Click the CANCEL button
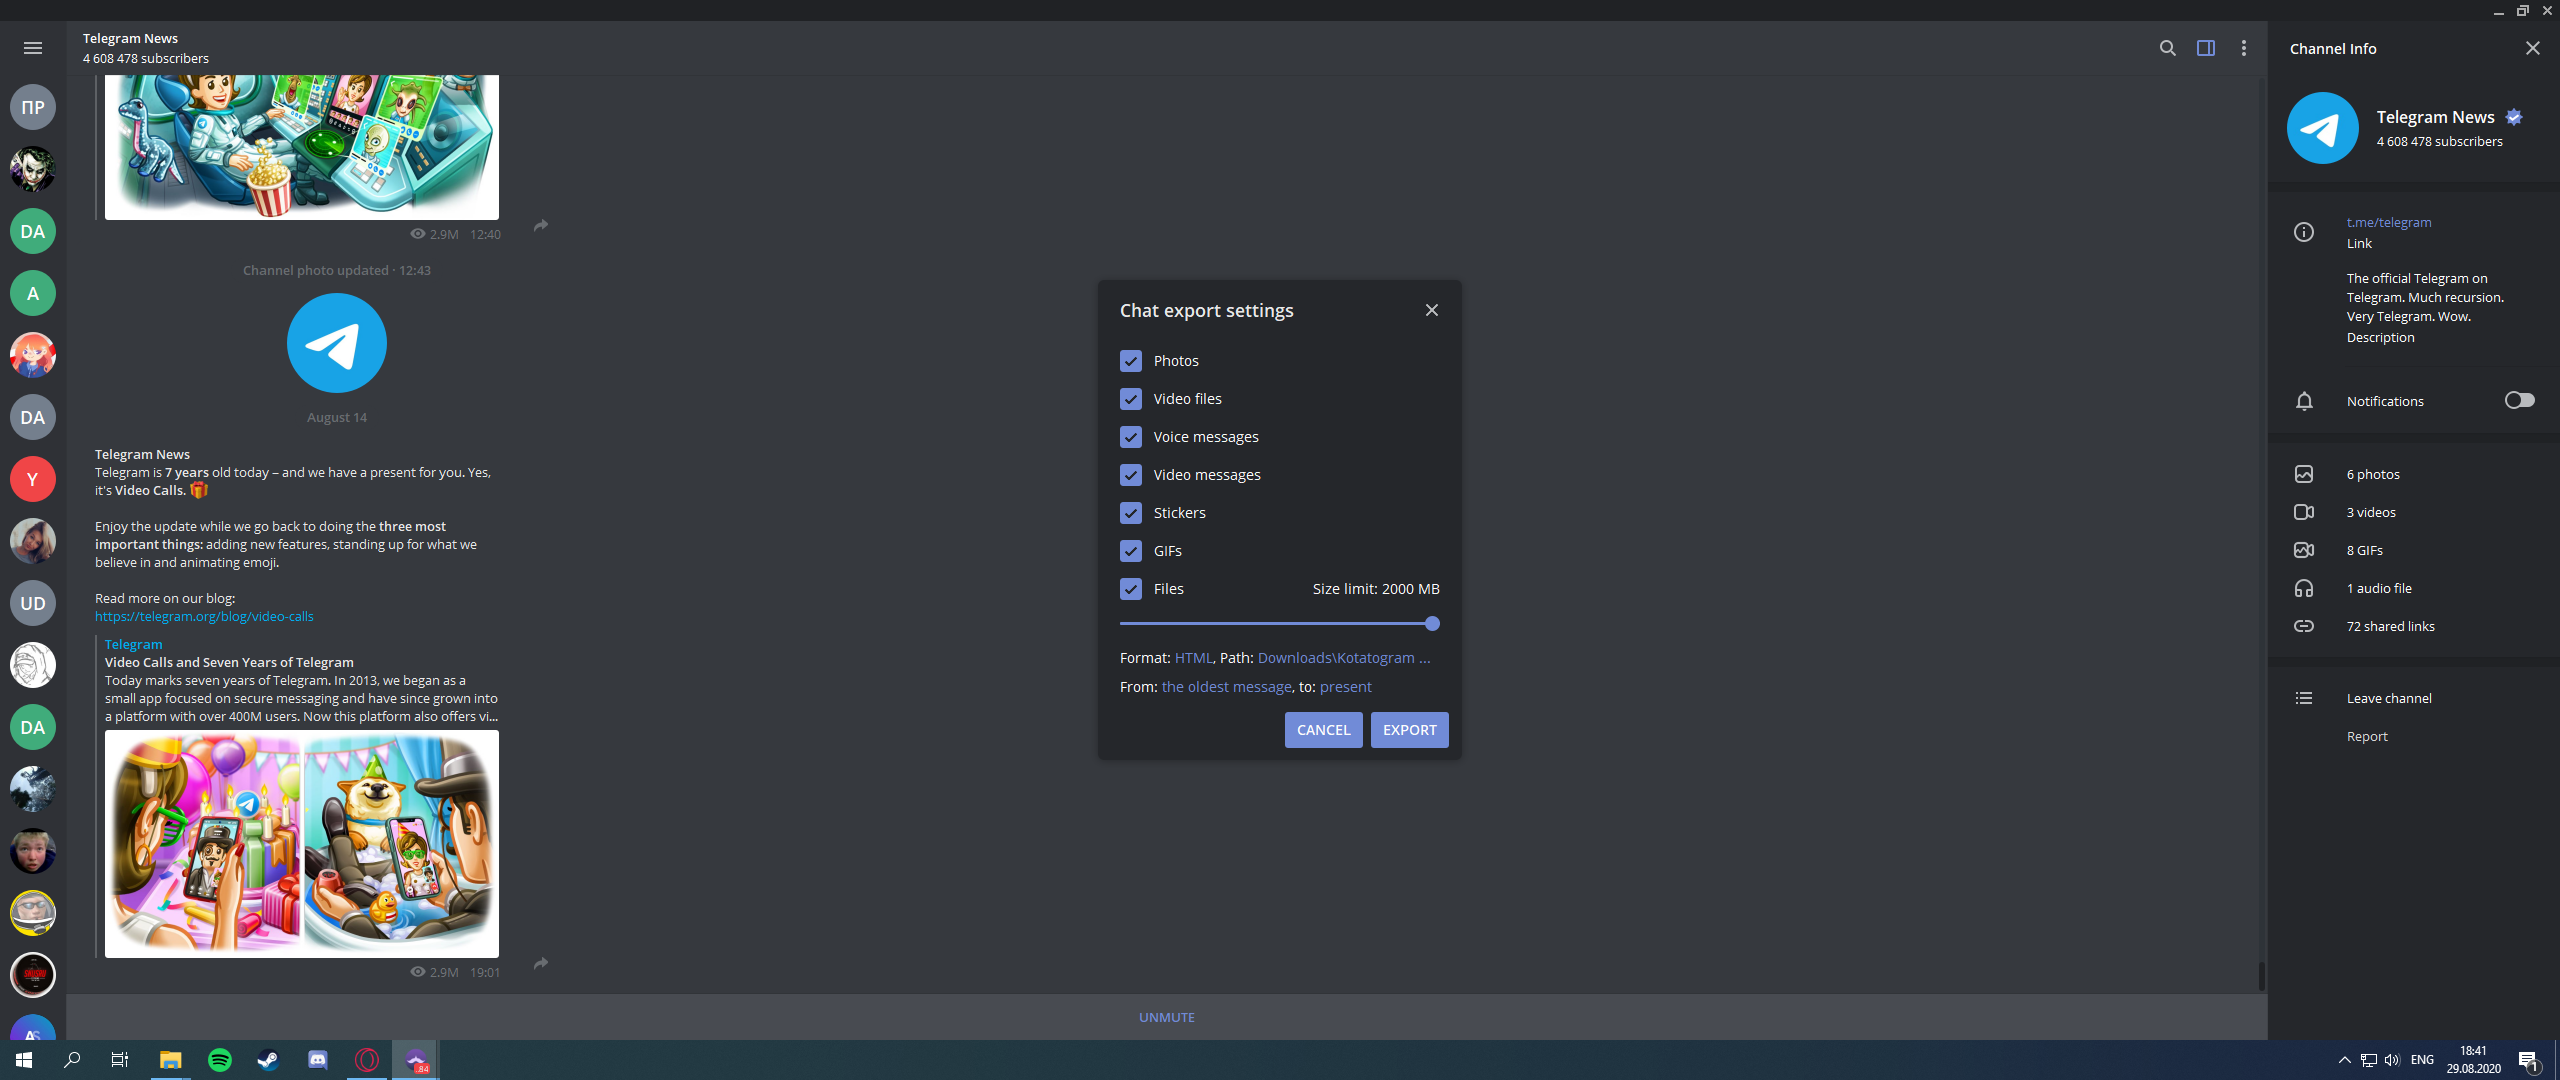 (1323, 730)
